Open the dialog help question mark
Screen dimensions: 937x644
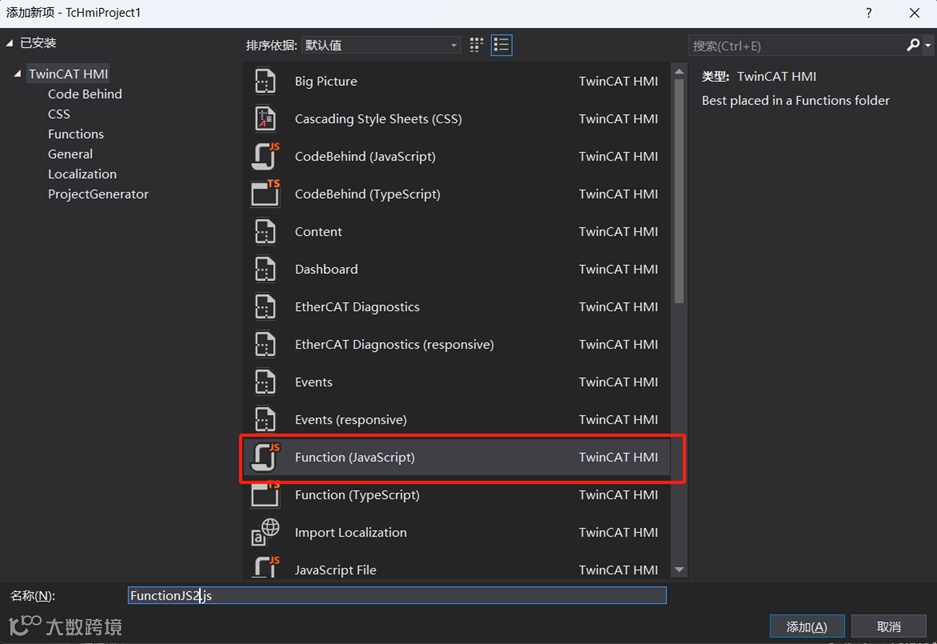(x=869, y=13)
